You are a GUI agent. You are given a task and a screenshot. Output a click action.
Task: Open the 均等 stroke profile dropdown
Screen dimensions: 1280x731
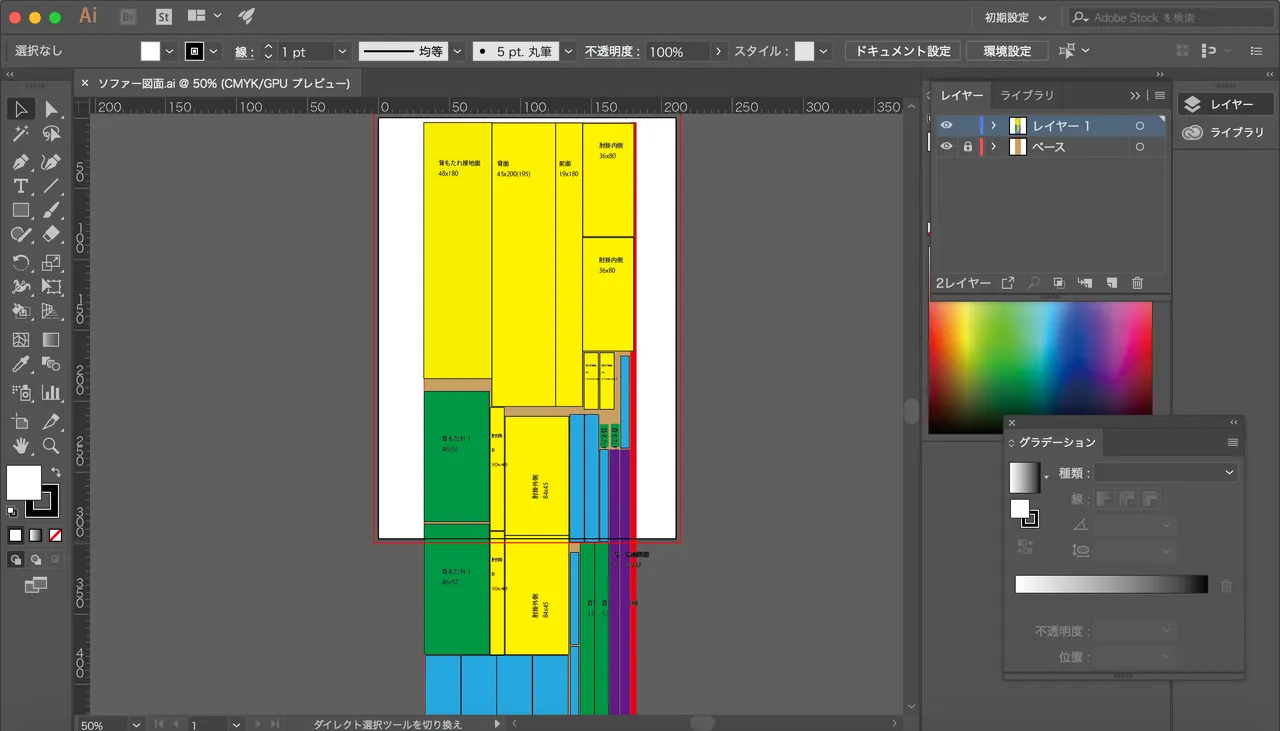457,51
